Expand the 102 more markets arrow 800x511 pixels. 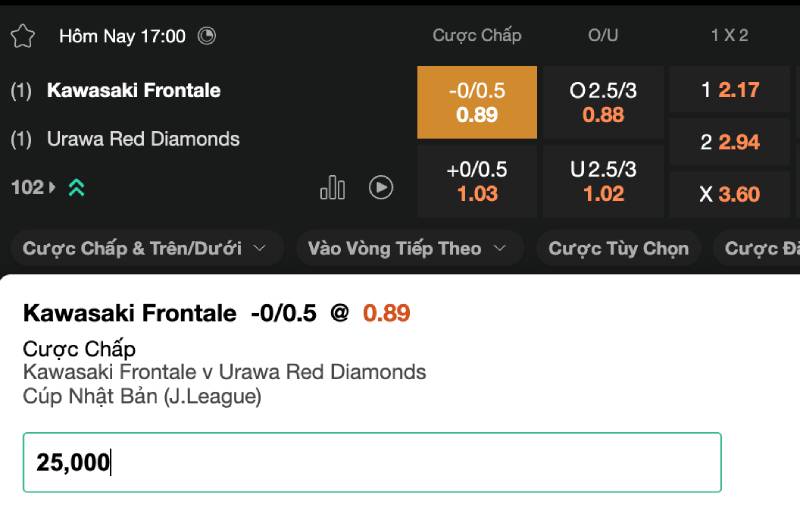click(52, 187)
